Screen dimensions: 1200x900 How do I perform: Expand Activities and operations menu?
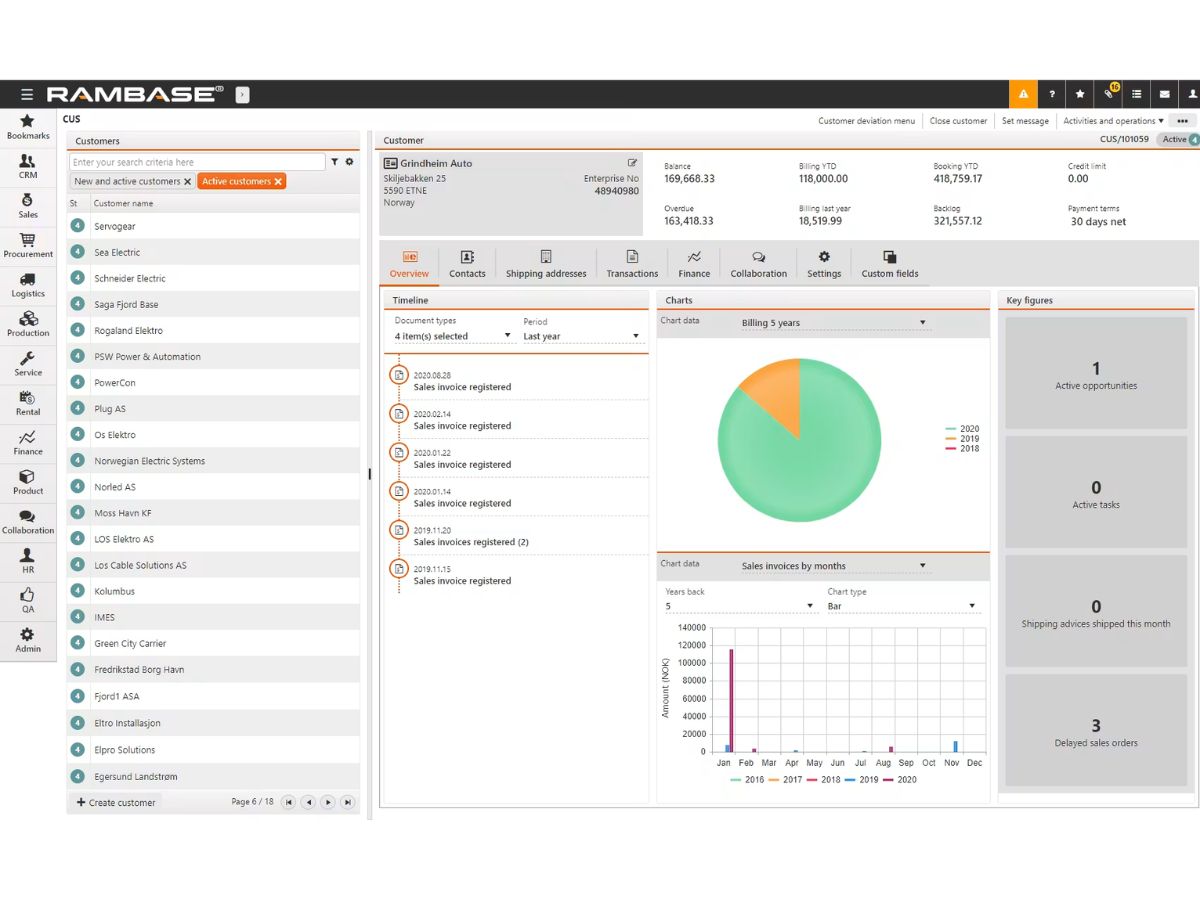1113,121
